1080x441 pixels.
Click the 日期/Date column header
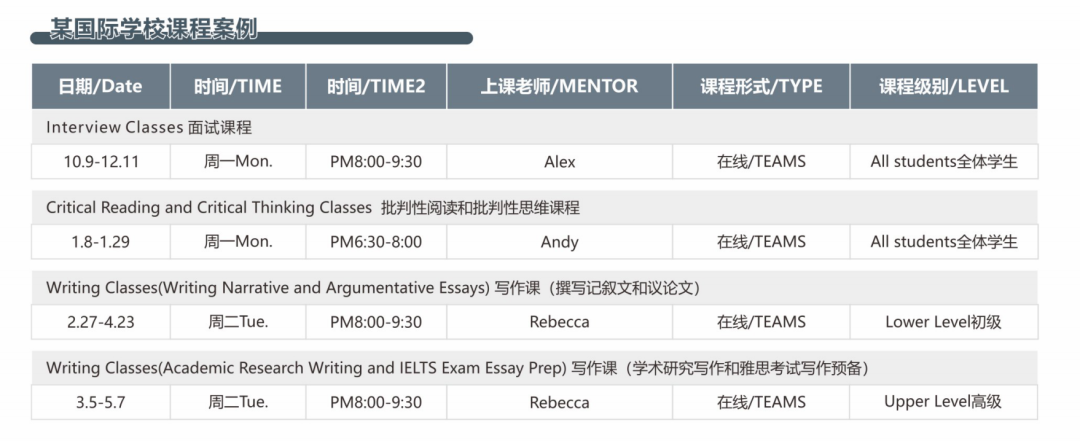(x=101, y=86)
